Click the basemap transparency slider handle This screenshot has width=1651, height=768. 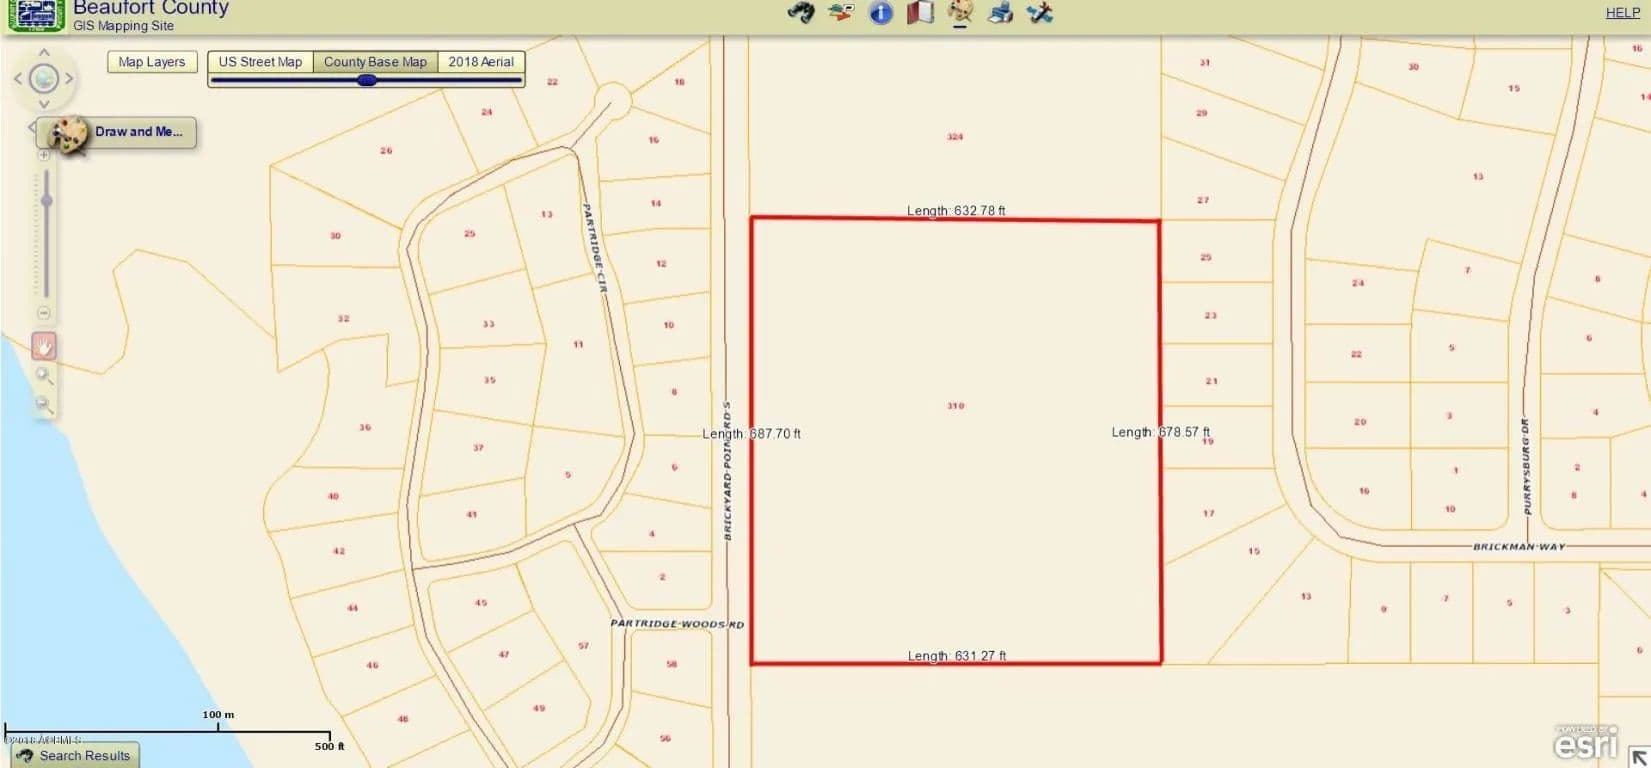367,80
